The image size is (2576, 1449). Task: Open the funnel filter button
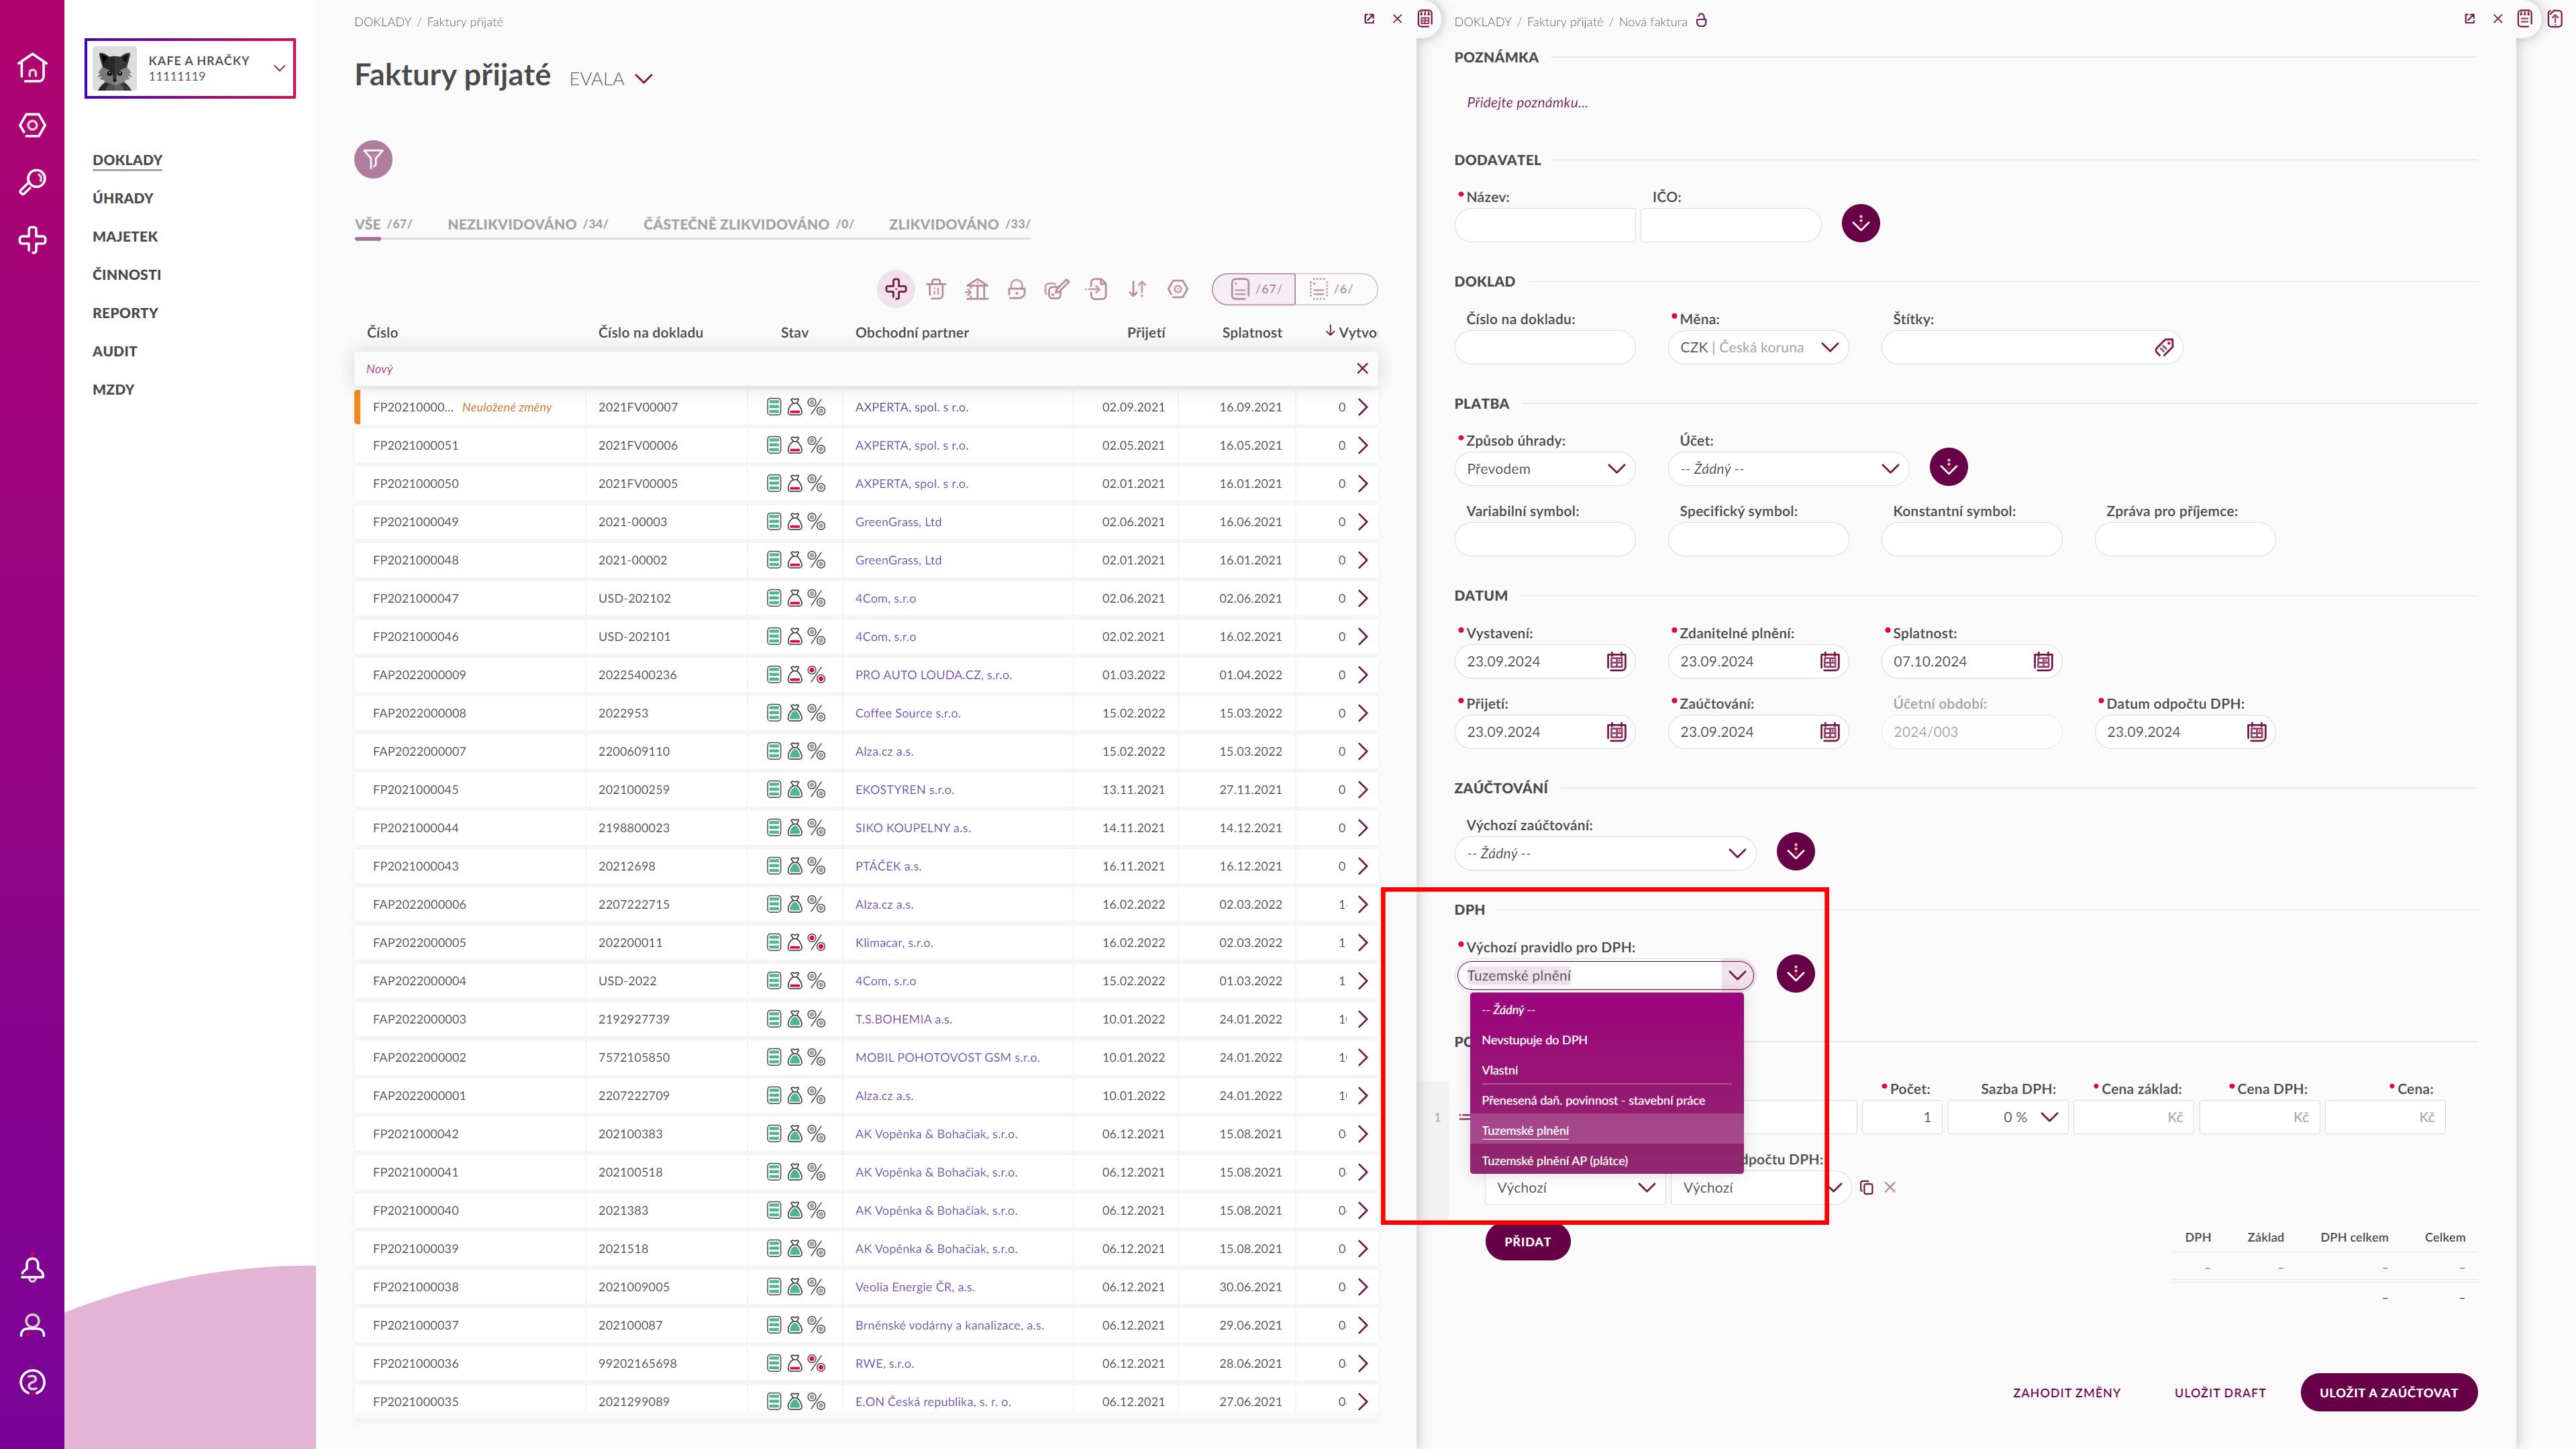(x=373, y=159)
